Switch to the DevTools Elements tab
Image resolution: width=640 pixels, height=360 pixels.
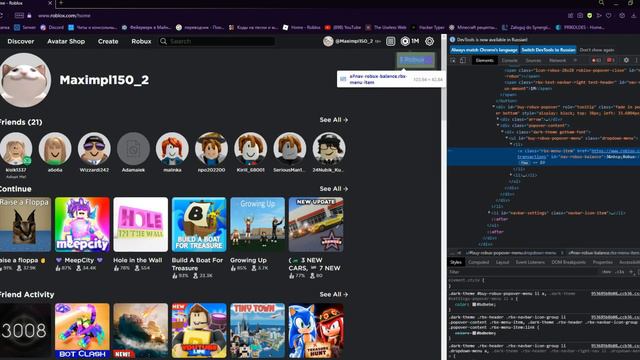[484, 60]
